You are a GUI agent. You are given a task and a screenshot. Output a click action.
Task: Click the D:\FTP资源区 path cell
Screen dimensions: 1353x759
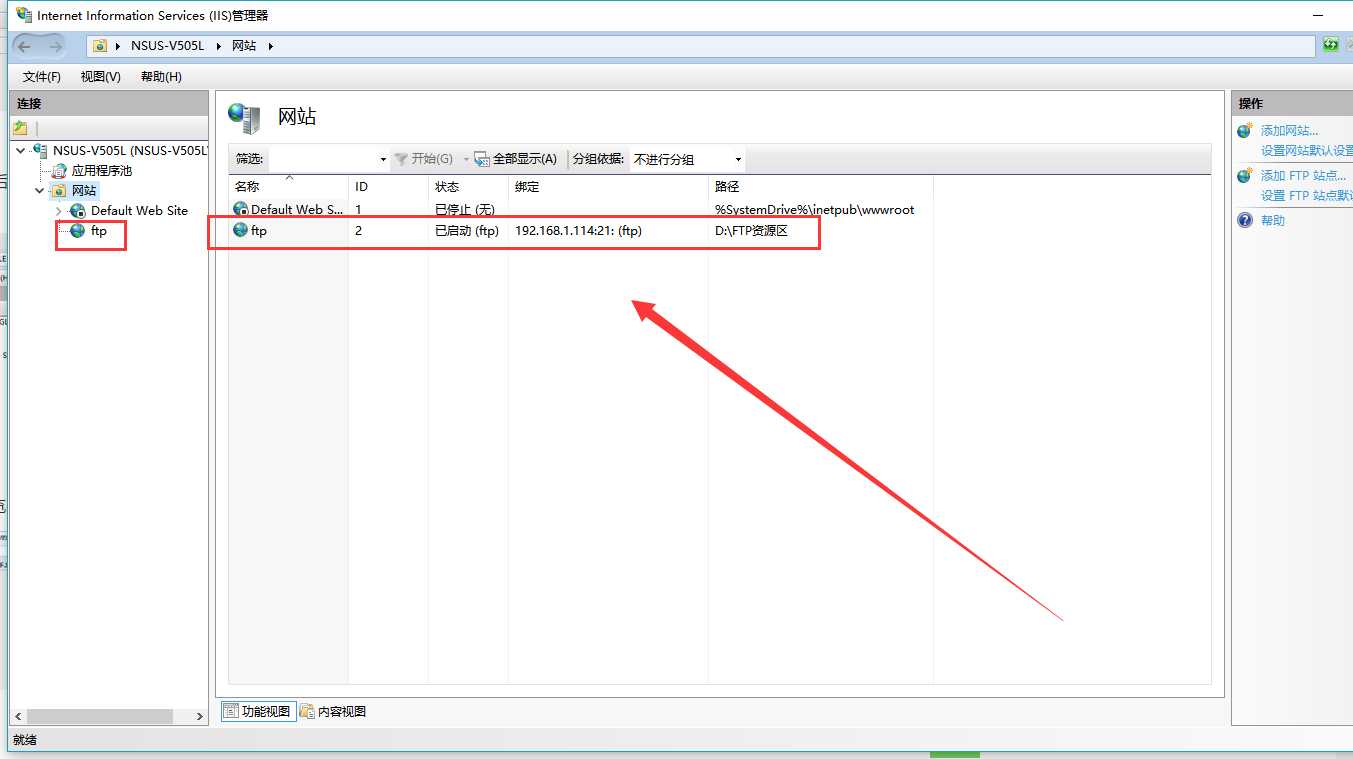click(752, 231)
